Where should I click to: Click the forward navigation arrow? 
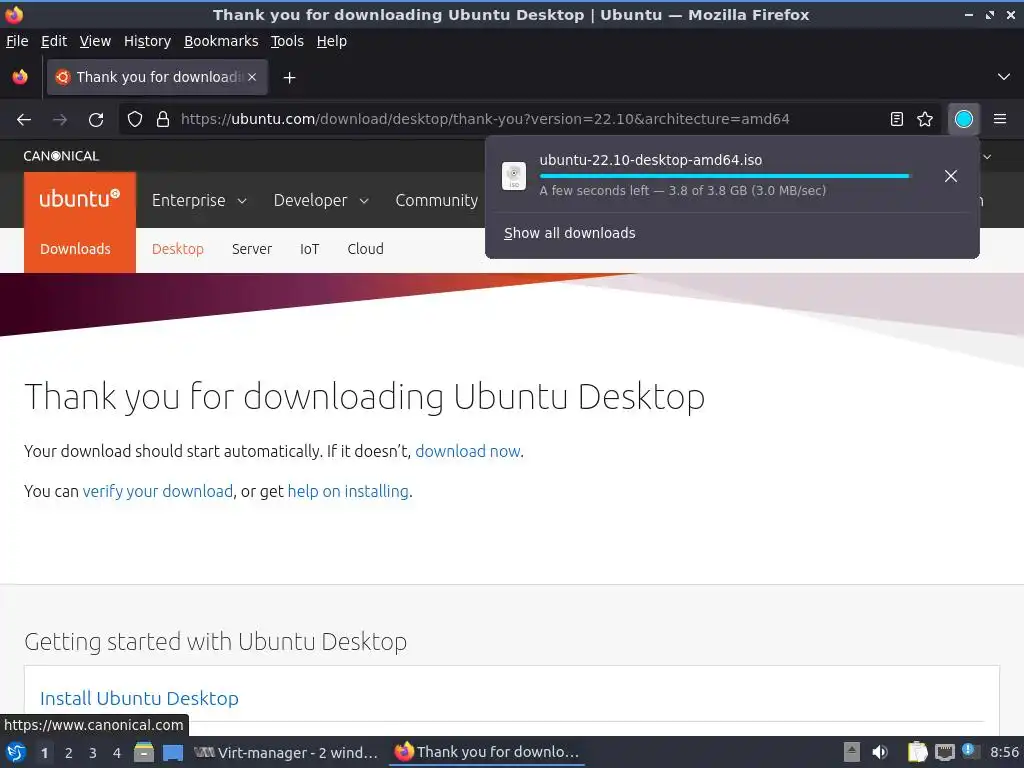pos(60,120)
